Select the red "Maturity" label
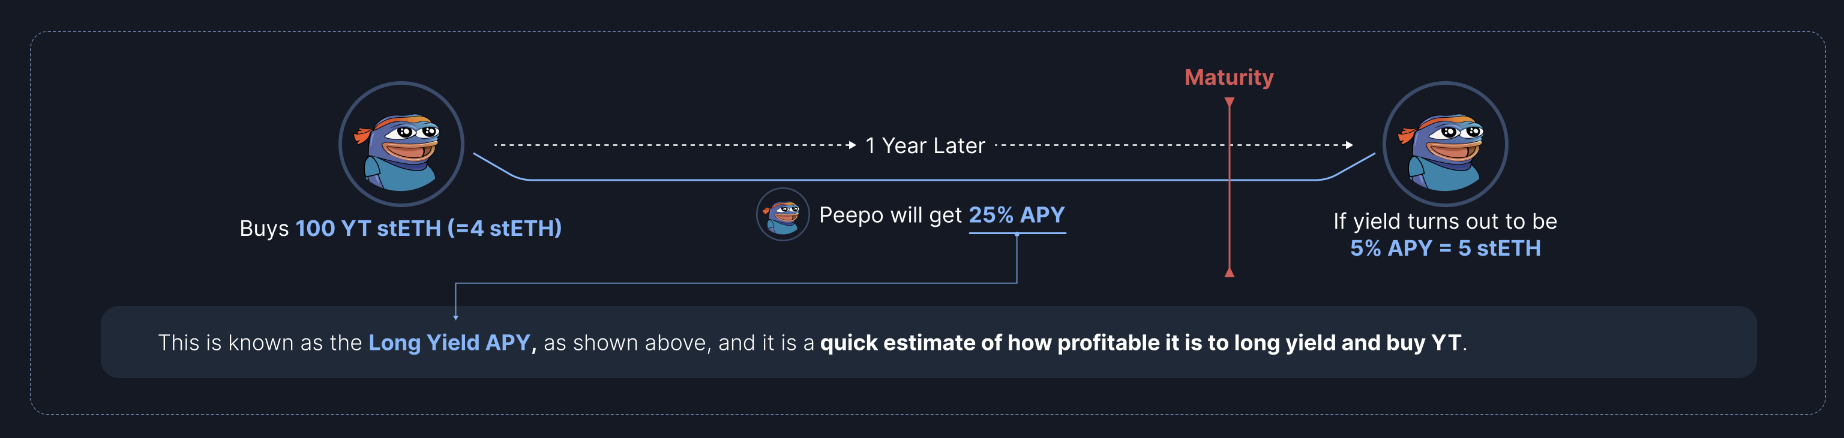 click(x=1229, y=77)
